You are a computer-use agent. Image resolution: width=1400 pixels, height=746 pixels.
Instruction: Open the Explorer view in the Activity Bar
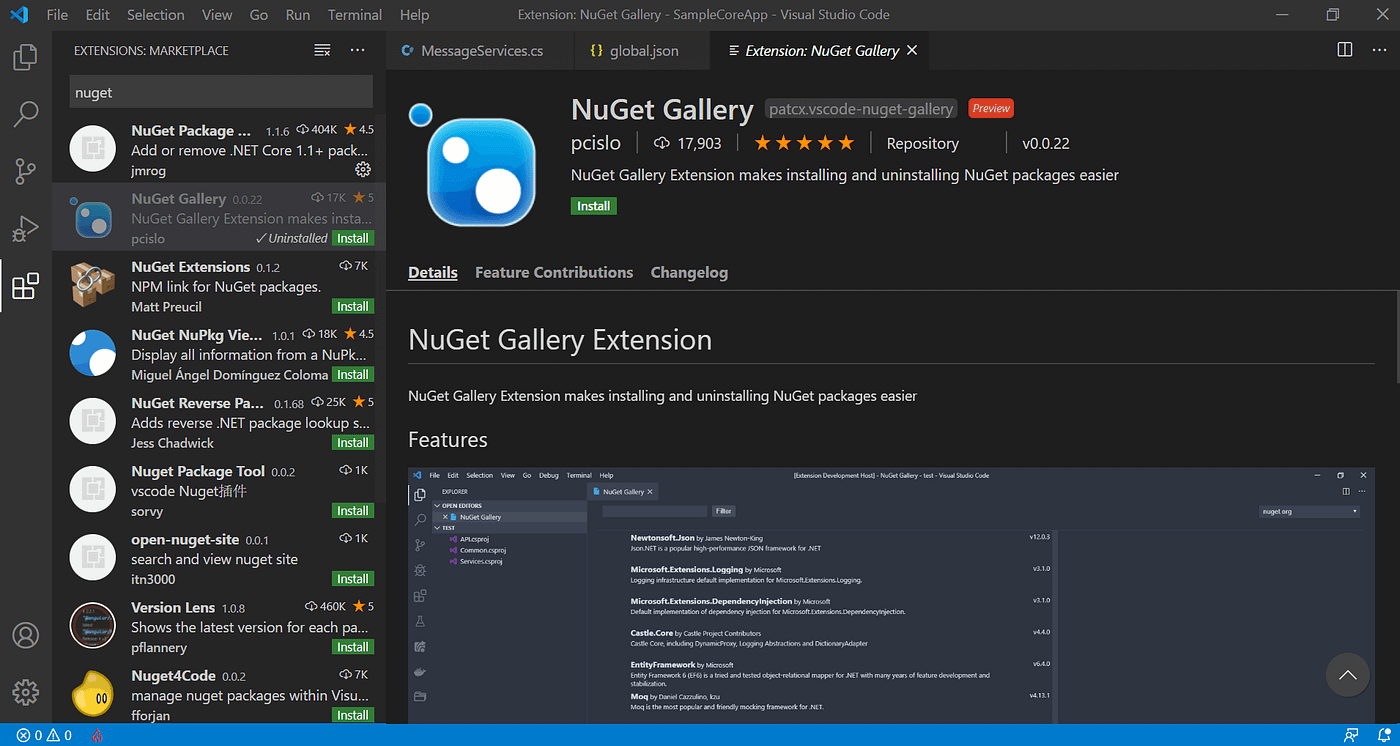(24, 57)
